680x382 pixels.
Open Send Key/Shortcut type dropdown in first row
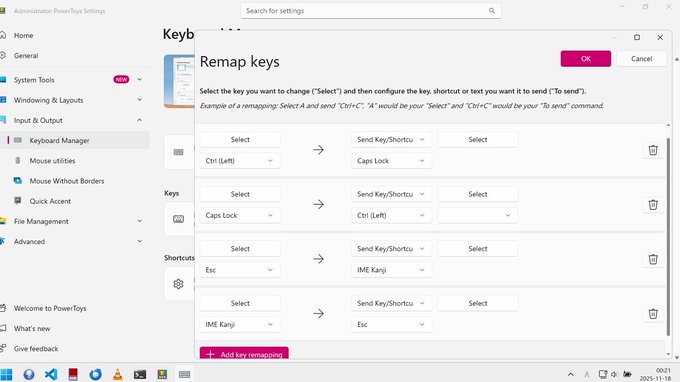pos(391,140)
